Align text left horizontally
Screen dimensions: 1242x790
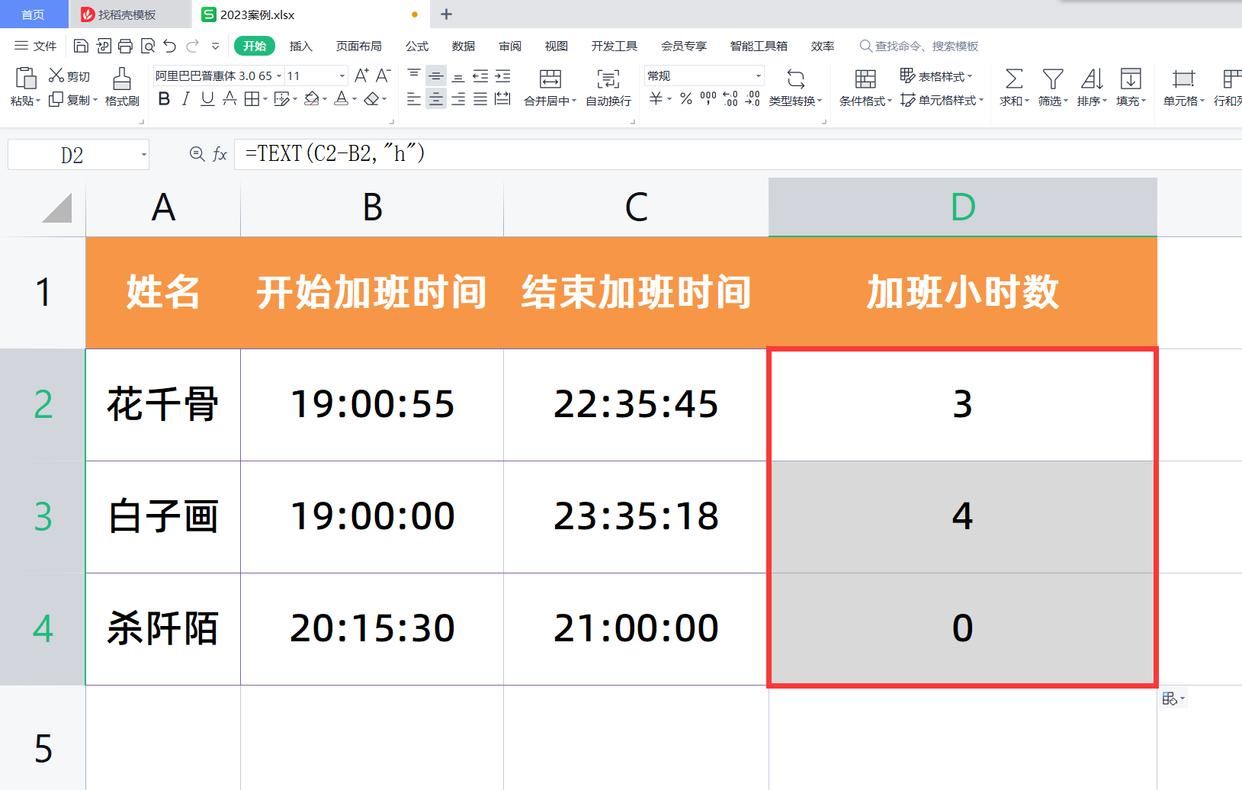[x=414, y=98]
